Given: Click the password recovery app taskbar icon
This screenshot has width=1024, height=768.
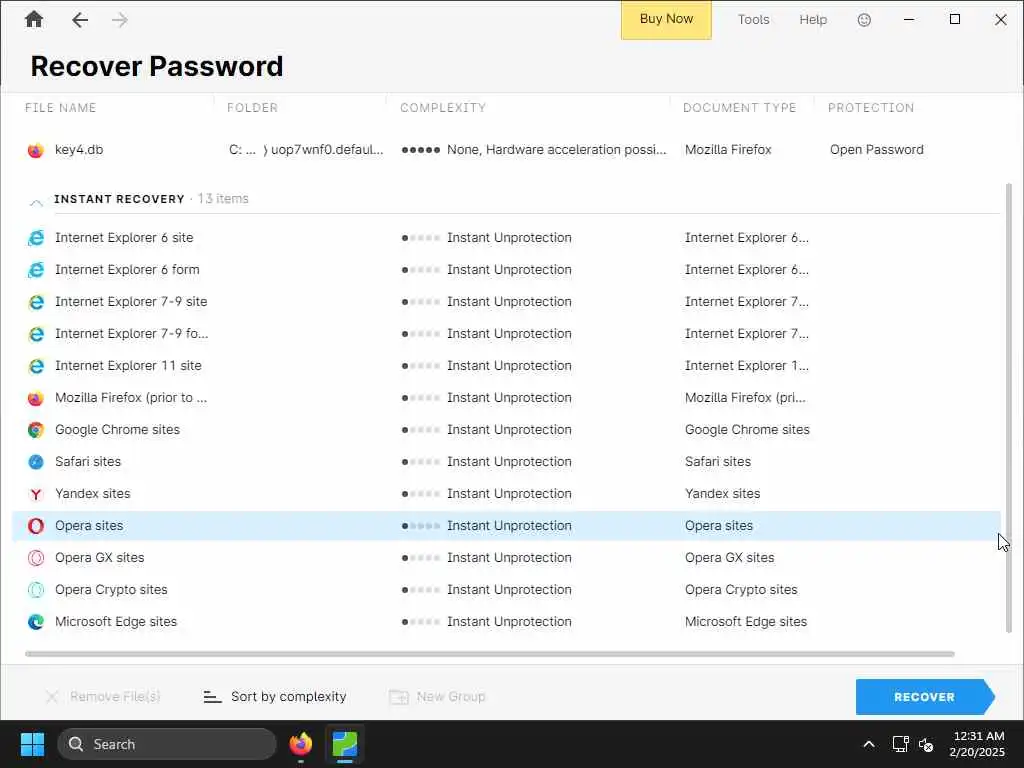Looking at the screenshot, I should point(345,744).
